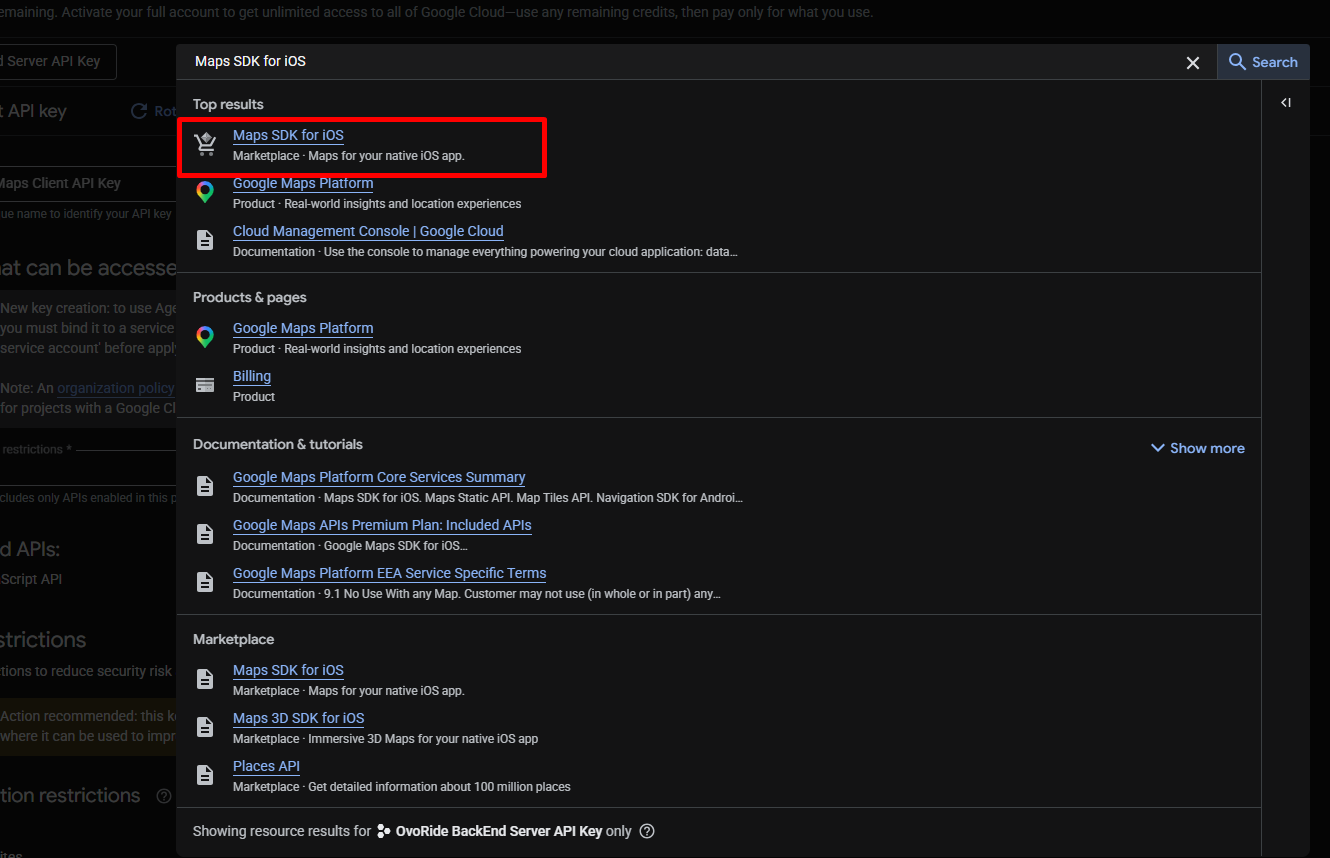Clear the search query with the X icon
Screen dimensions: 1330x858
1193,63
